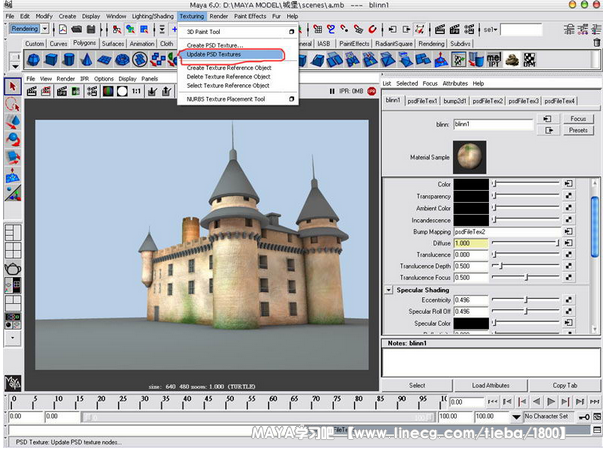Click the red IPR stop icon

point(371,92)
